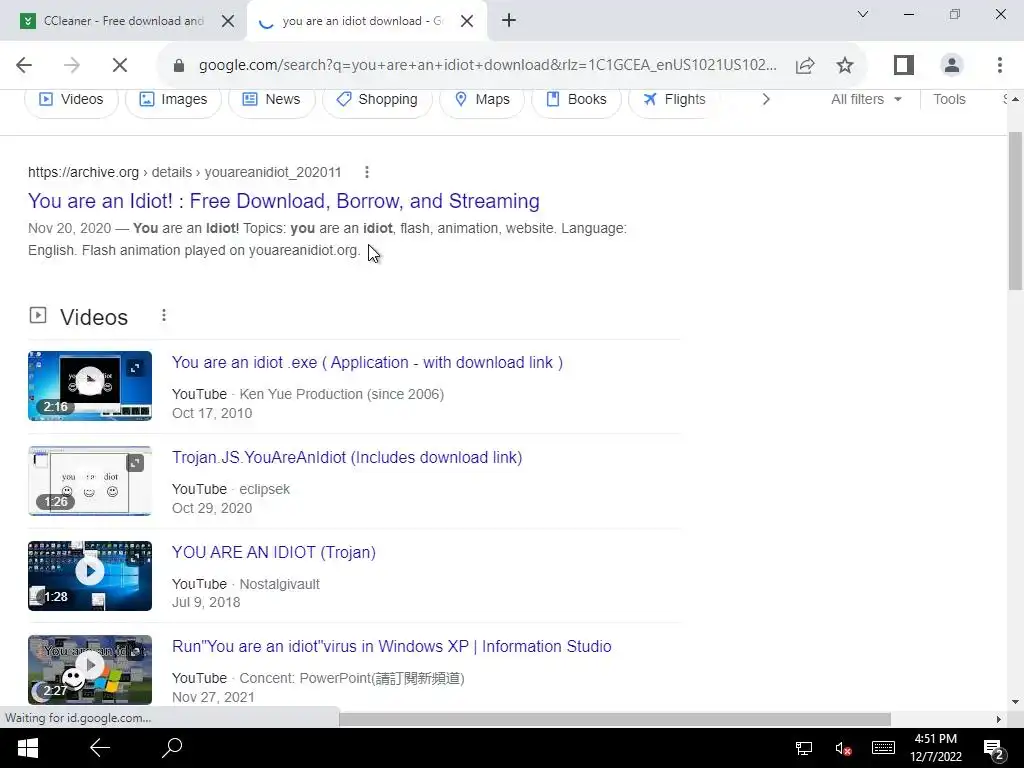Open Windows taskbar search
The height and width of the screenshot is (768, 1024).
pyautogui.click(x=172, y=748)
